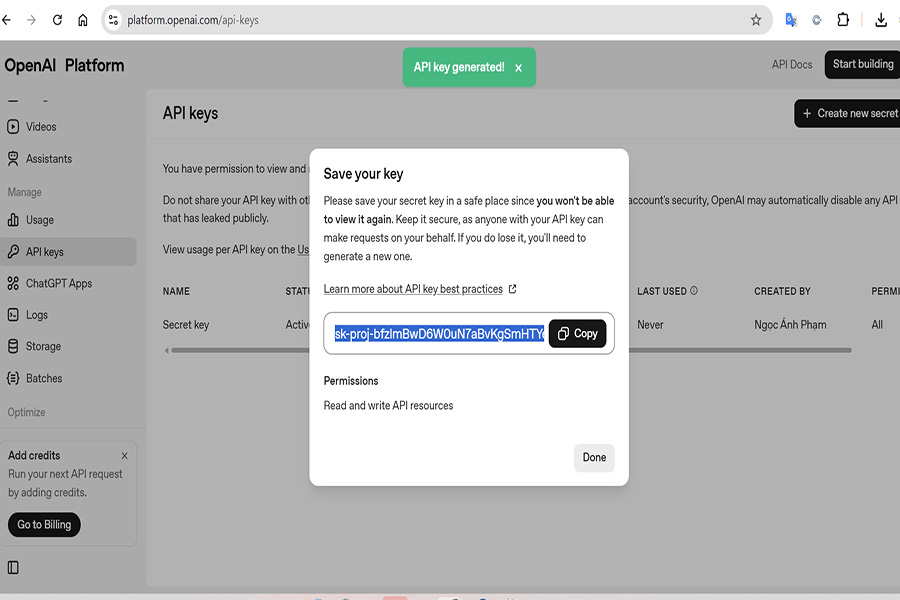
Task: Open Logs in the sidebar
Action: pos(37,315)
